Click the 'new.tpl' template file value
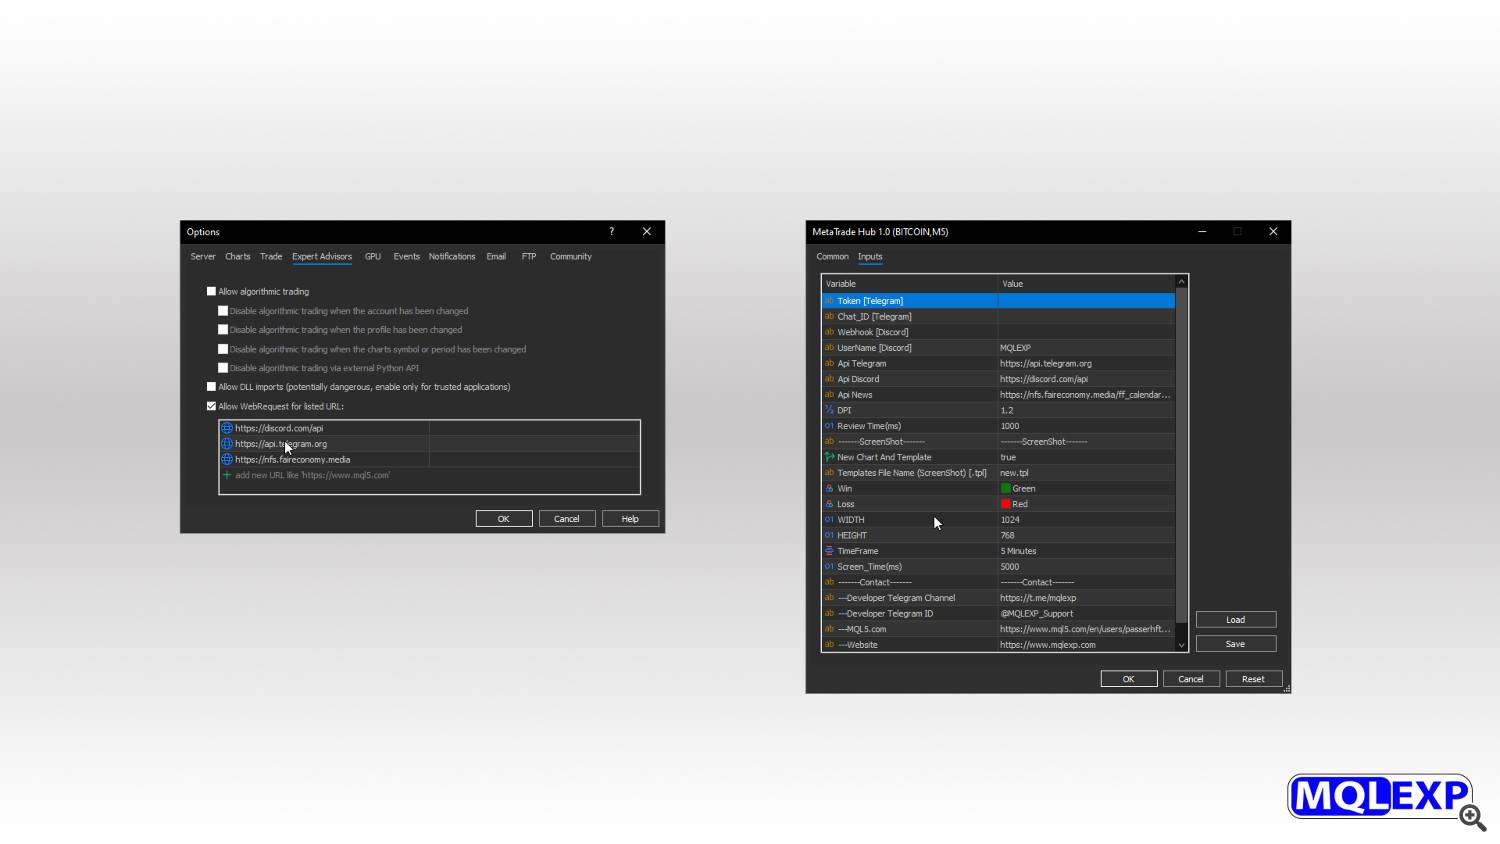This screenshot has width=1500, height=844. (x=1014, y=473)
